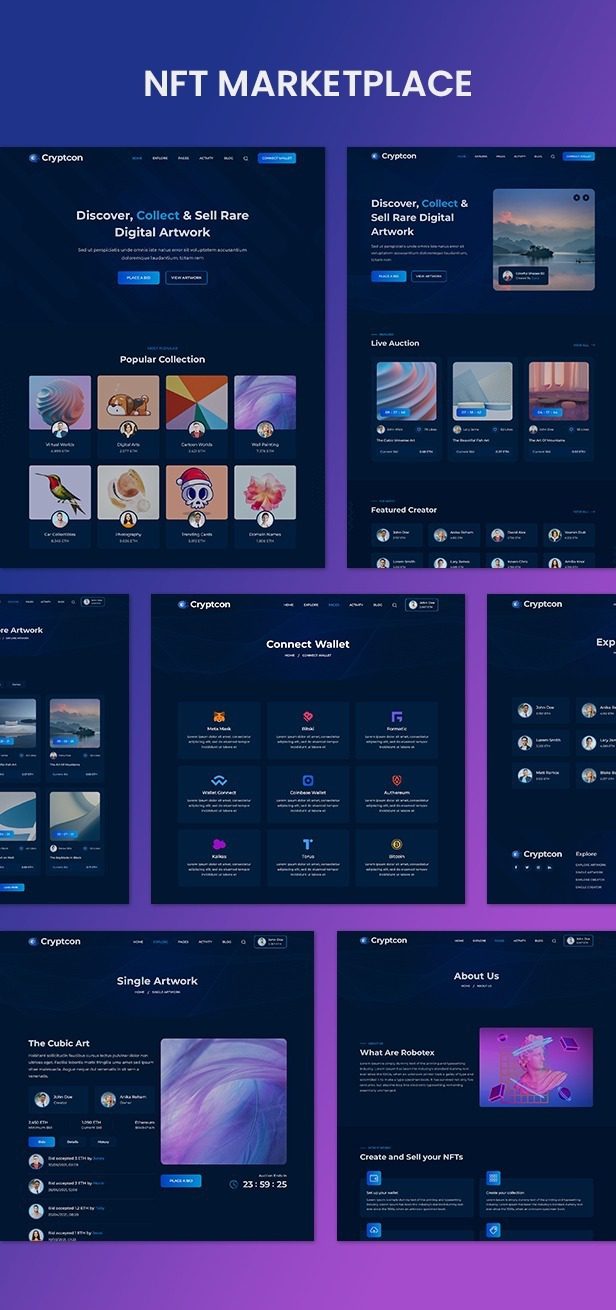Click John Doe creator avatar on Single Artwork

tap(42, 1099)
